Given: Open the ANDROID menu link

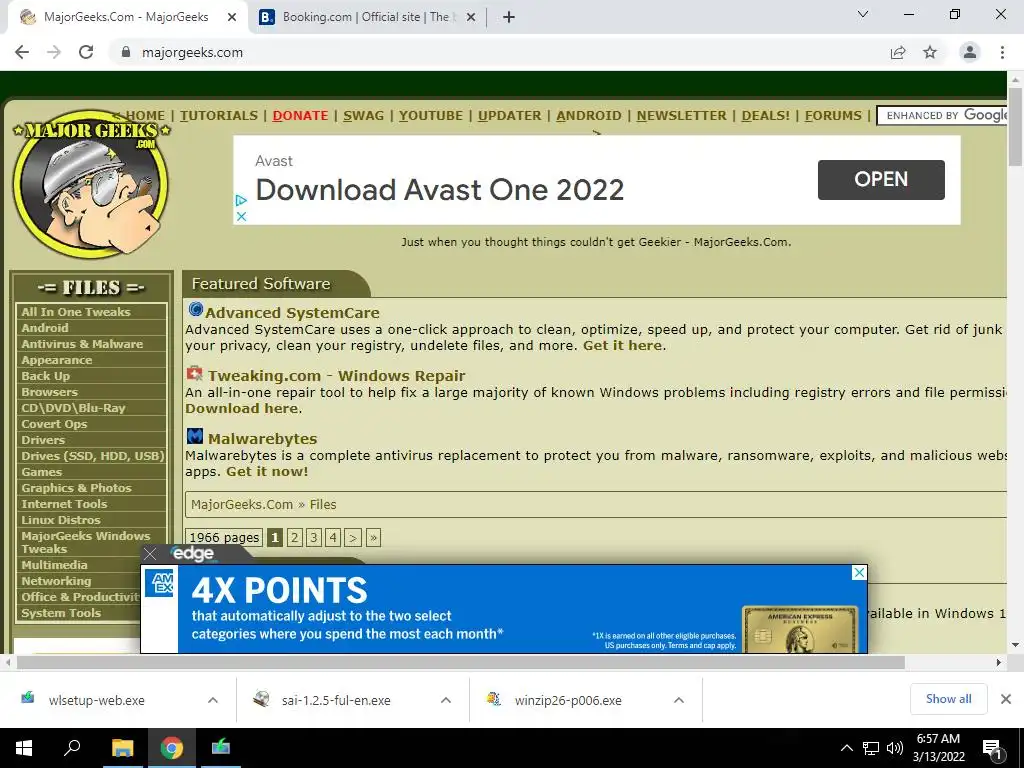Looking at the screenshot, I should pyautogui.click(x=589, y=116).
